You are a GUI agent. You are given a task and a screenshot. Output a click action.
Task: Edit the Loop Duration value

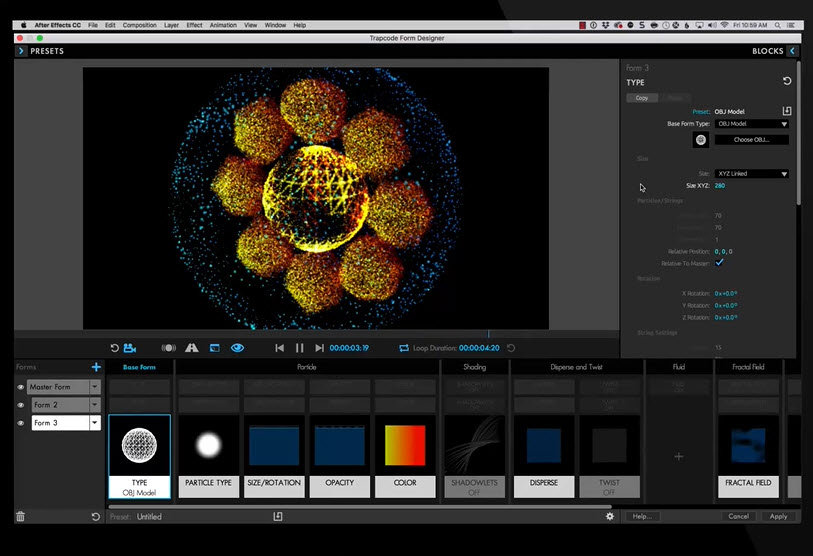pyautogui.click(x=479, y=348)
